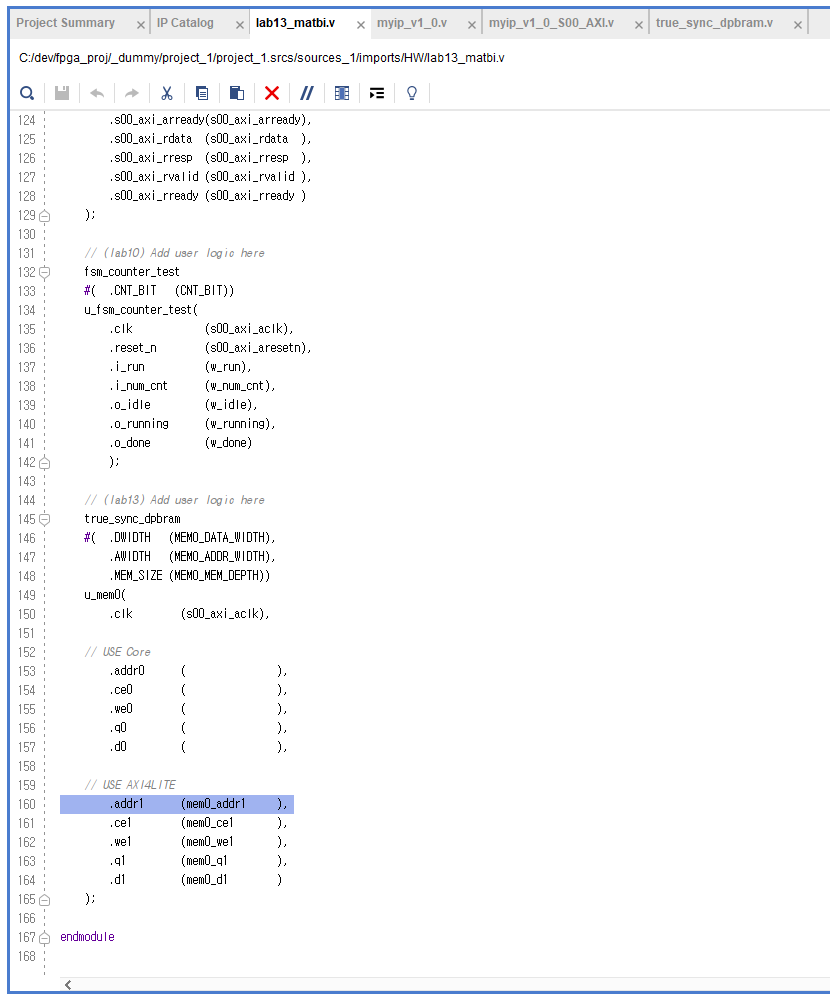
Task: Open the myip_v1_0_S00_AXI.v tab
Action: (552, 23)
